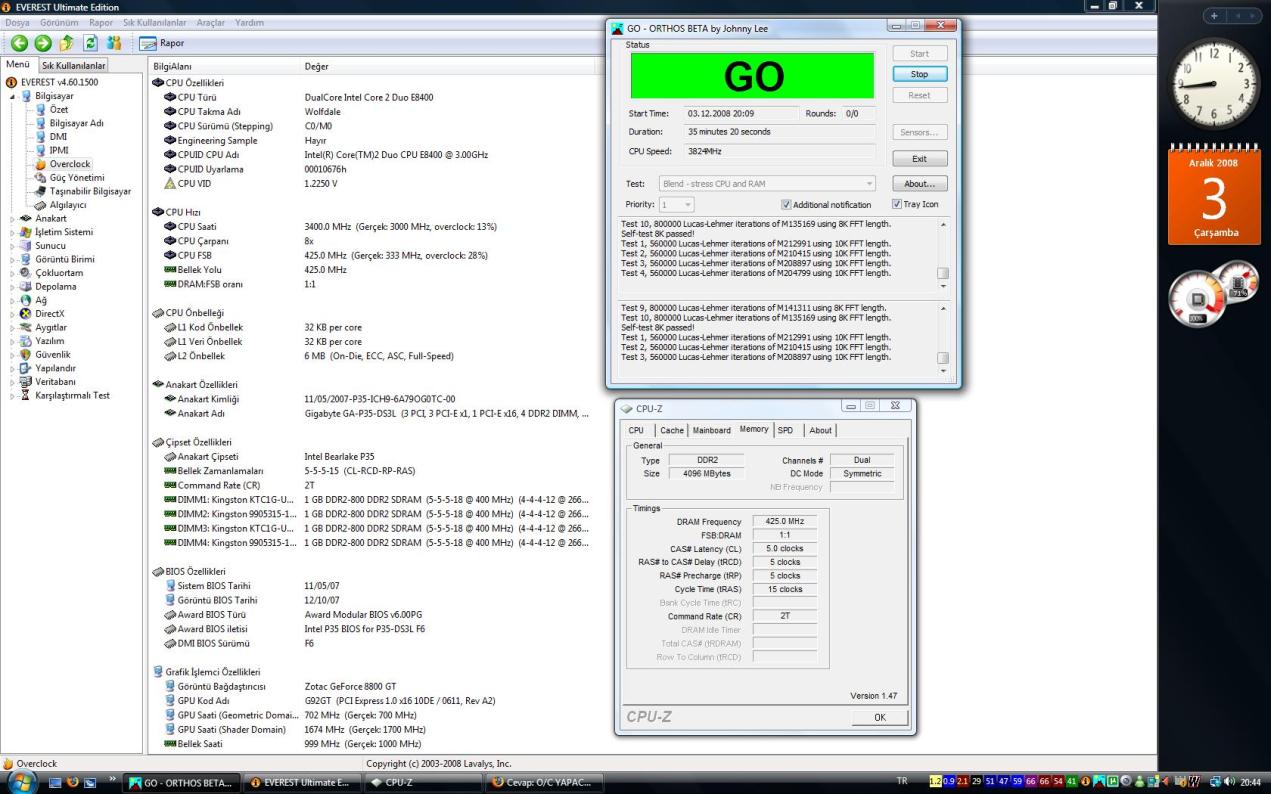Refresh the EVEREST page with the refresh icon

click(x=89, y=43)
